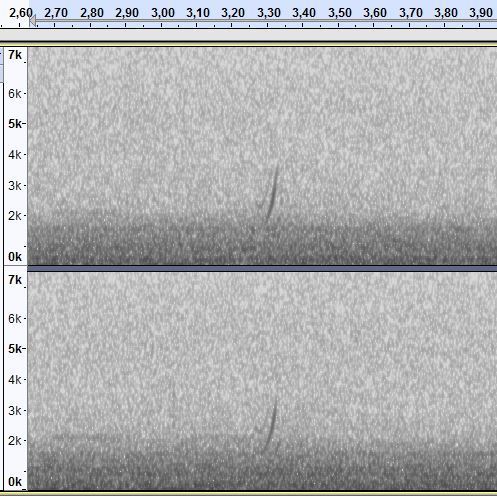This screenshot has width=497, height=496.
Task: Click the 7k label on upper channel scale
Action: [x=15, y=55]
